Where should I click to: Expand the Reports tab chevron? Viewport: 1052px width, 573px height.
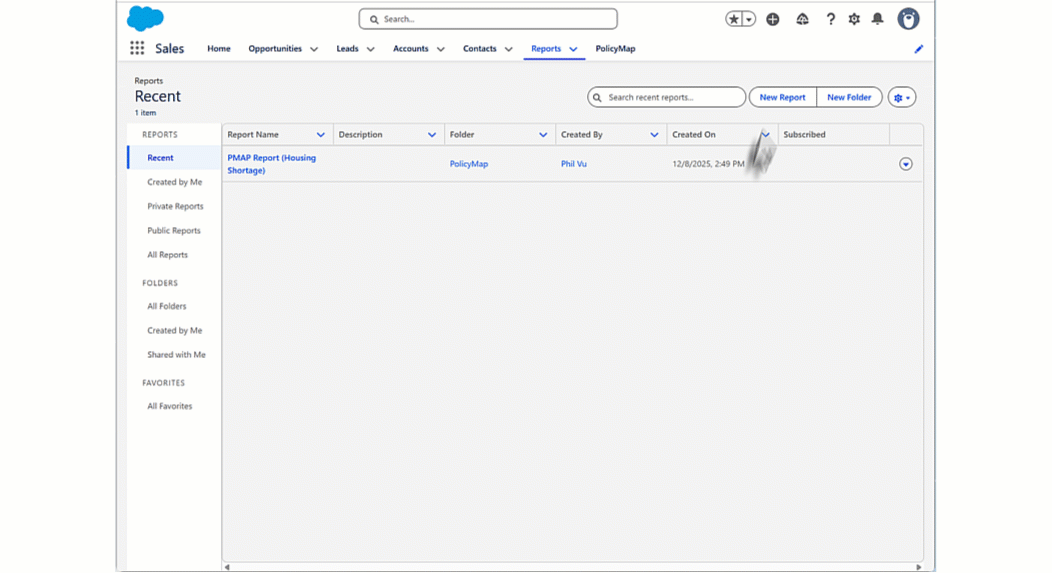(574, 49)
